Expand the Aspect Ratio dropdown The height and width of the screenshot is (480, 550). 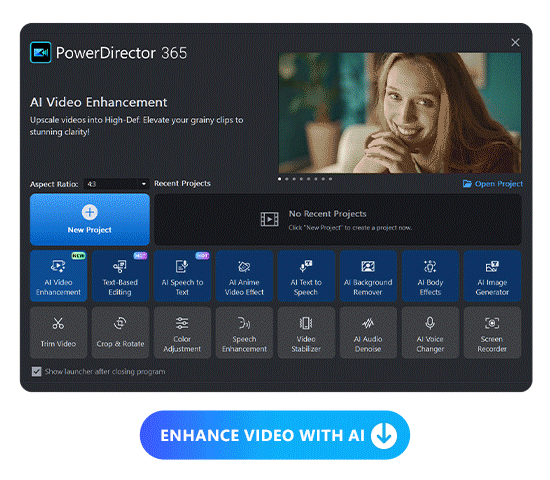pos(116,184)
